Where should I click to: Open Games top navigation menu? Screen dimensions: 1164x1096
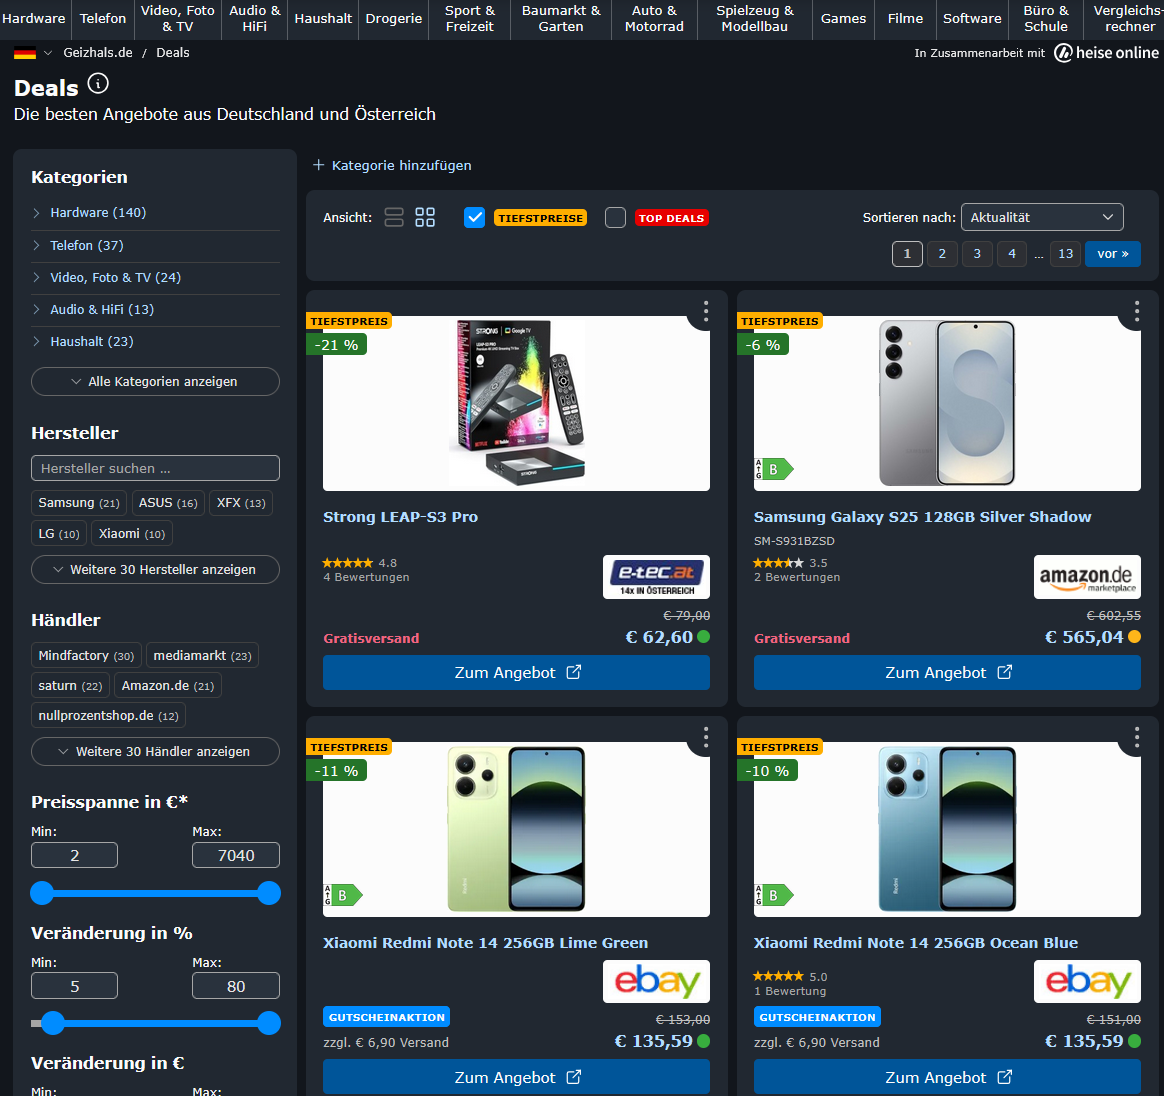[843, 19]
